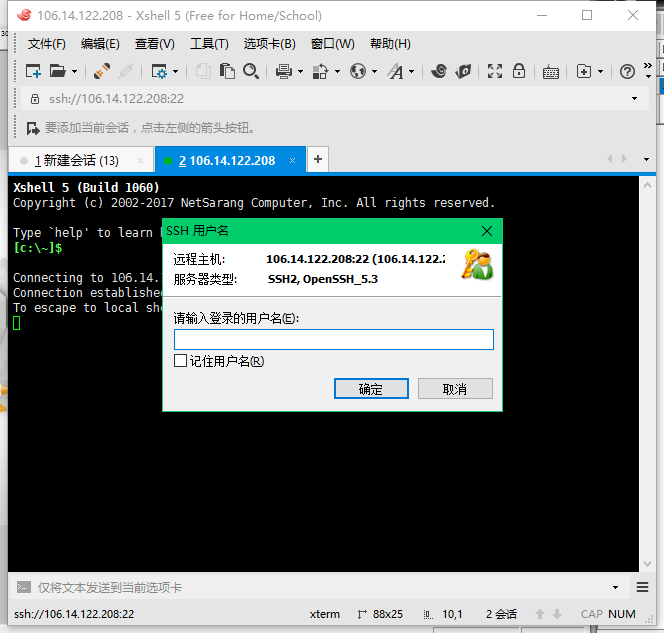Close the 106.14.122.208 tab

[x=292, y=160]
